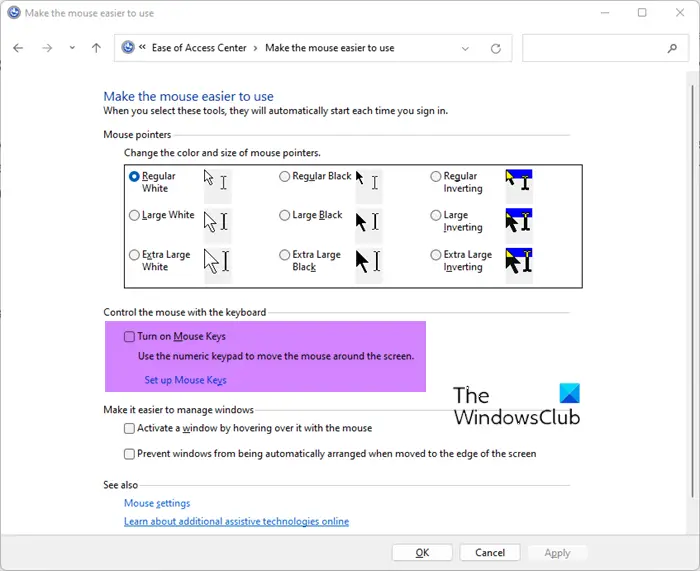Open recent locations dropdown chevron
Screen dimensions: 700x571
click(x=72, y=48)
